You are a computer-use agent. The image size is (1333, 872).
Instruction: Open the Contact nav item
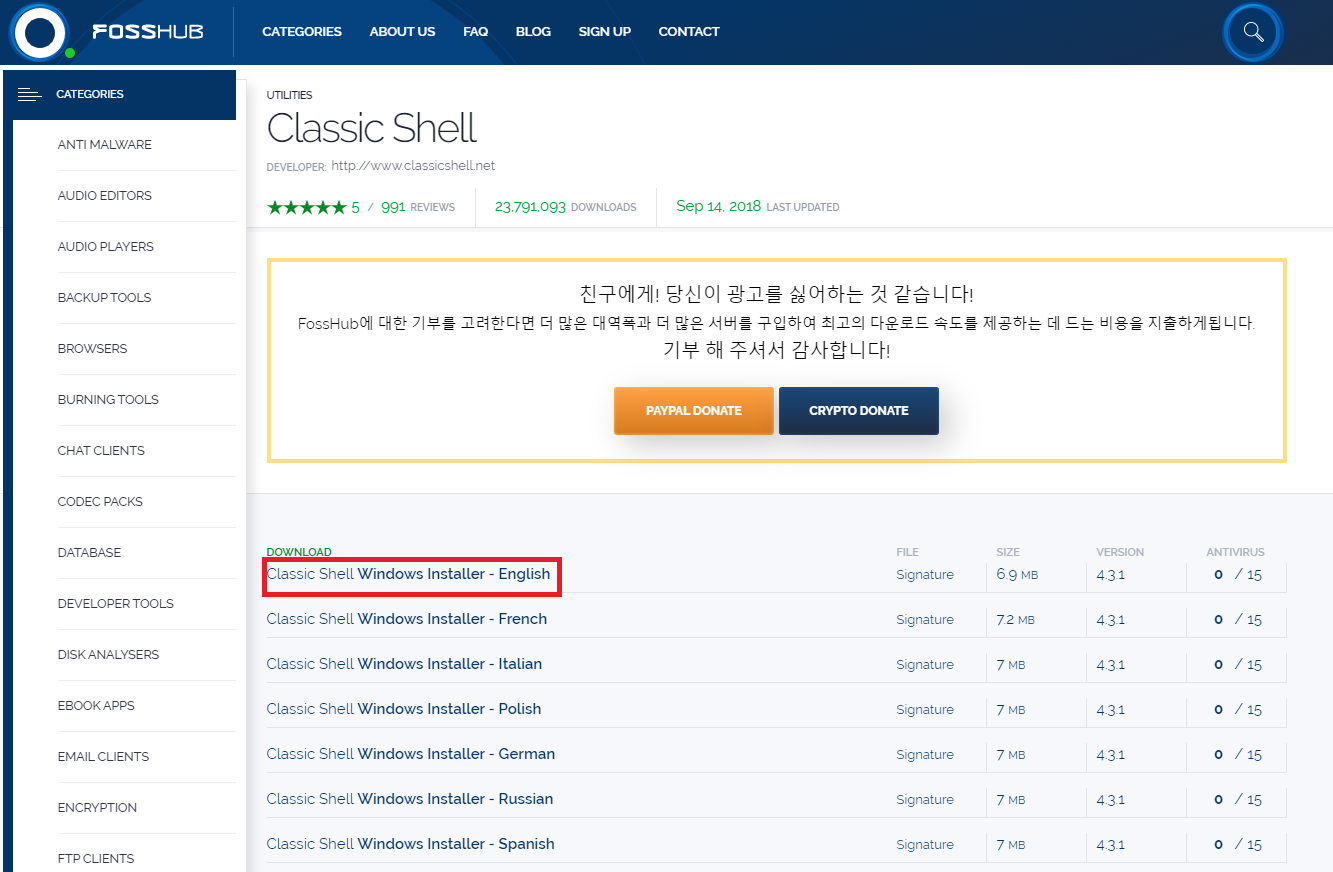point(689,32)
